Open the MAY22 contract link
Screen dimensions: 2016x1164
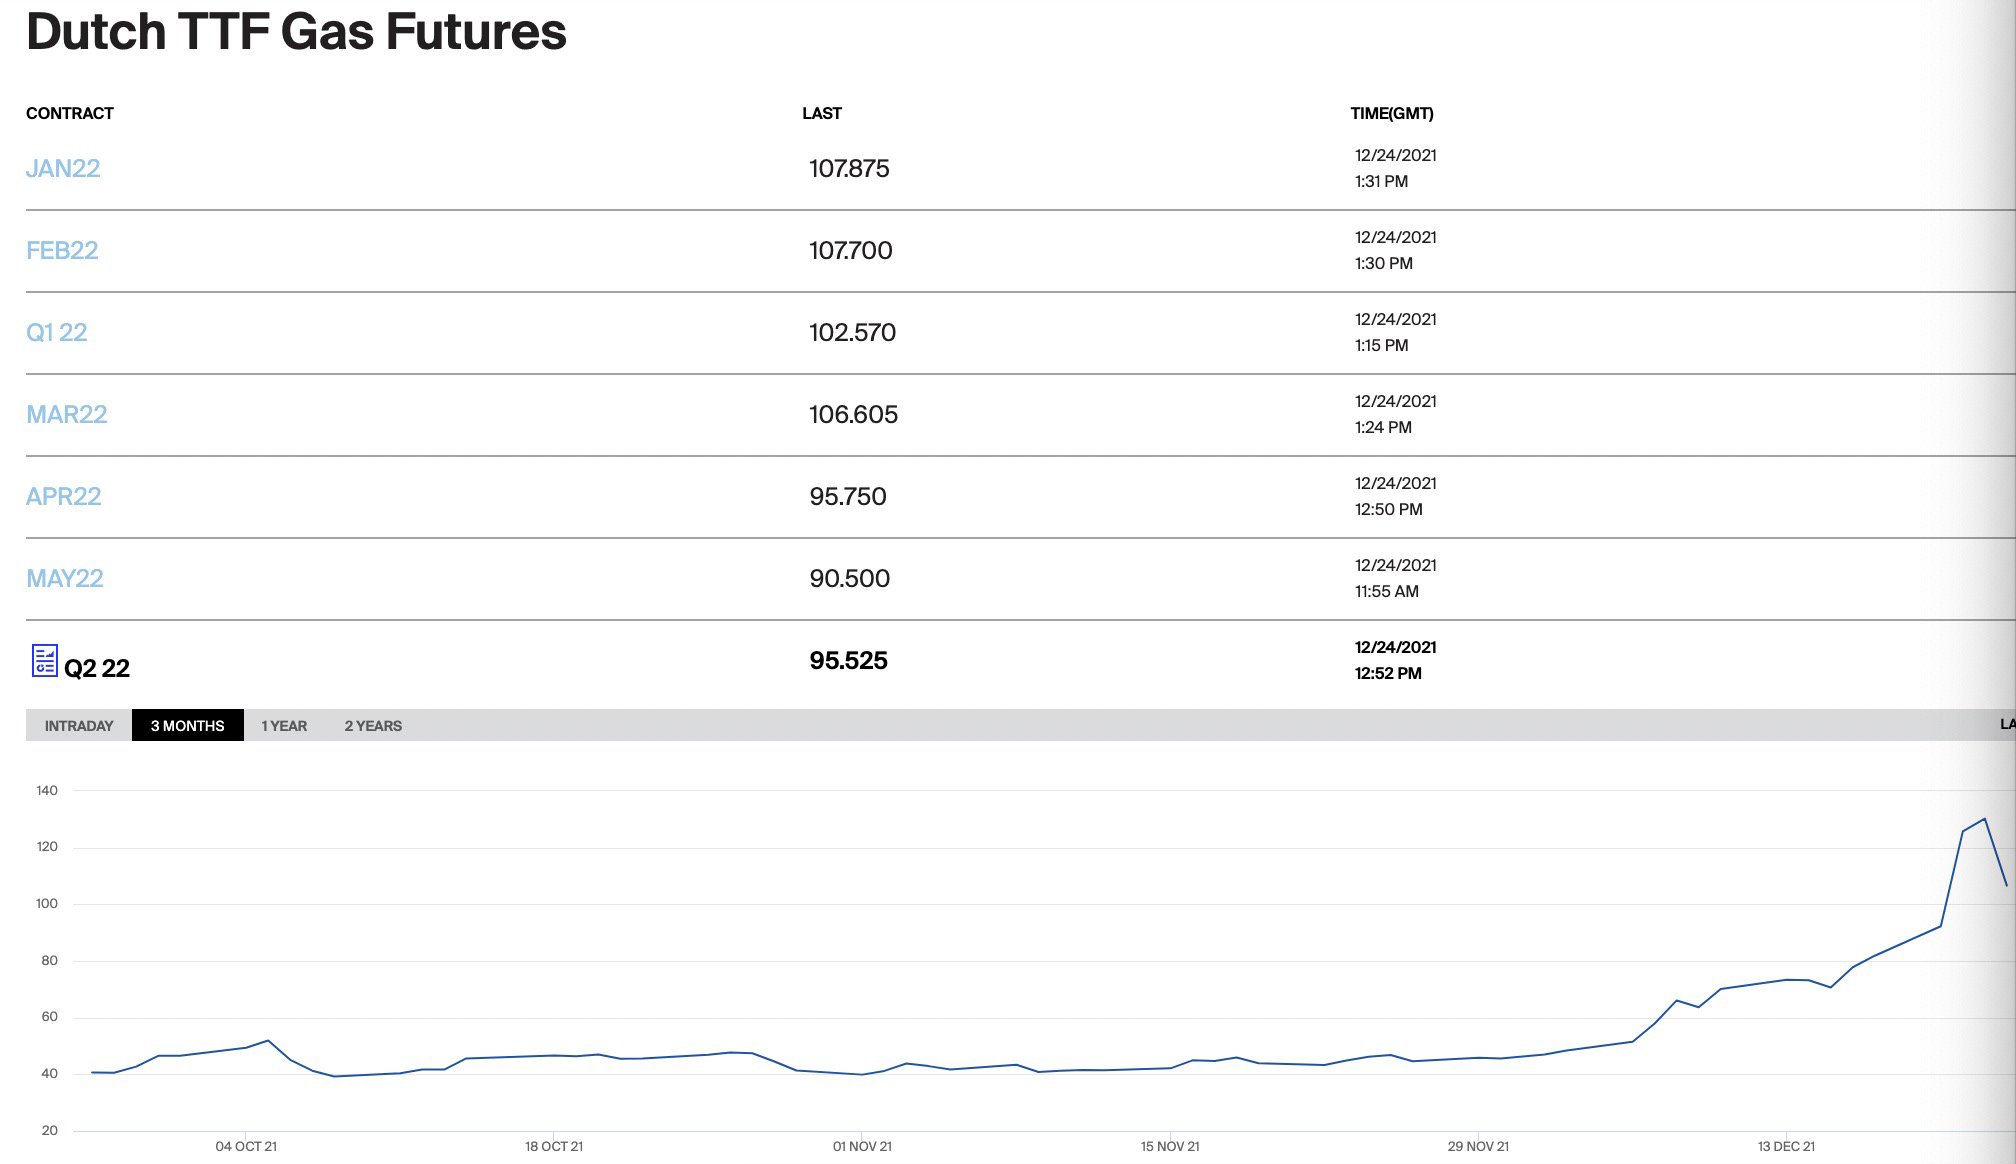[x=65, y=578]
